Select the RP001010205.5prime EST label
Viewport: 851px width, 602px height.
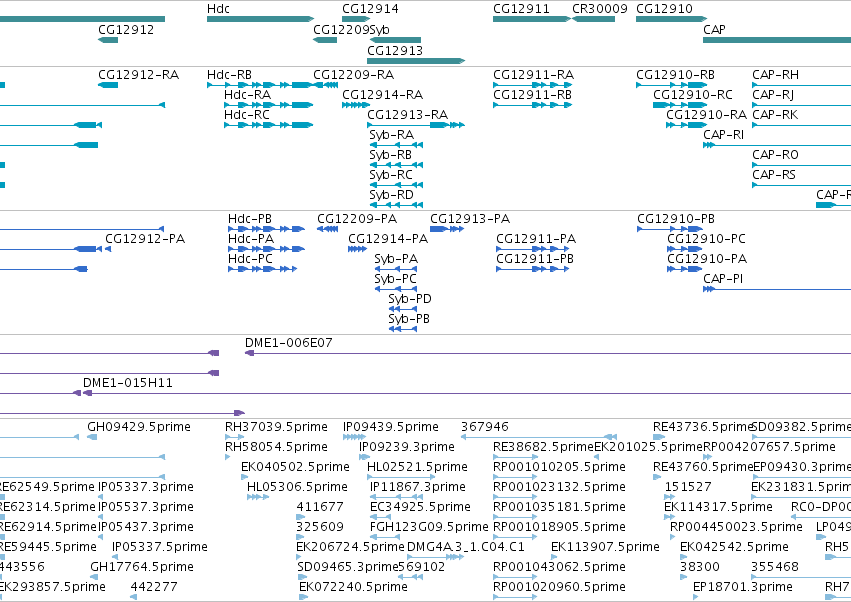(x=560, y=467)
